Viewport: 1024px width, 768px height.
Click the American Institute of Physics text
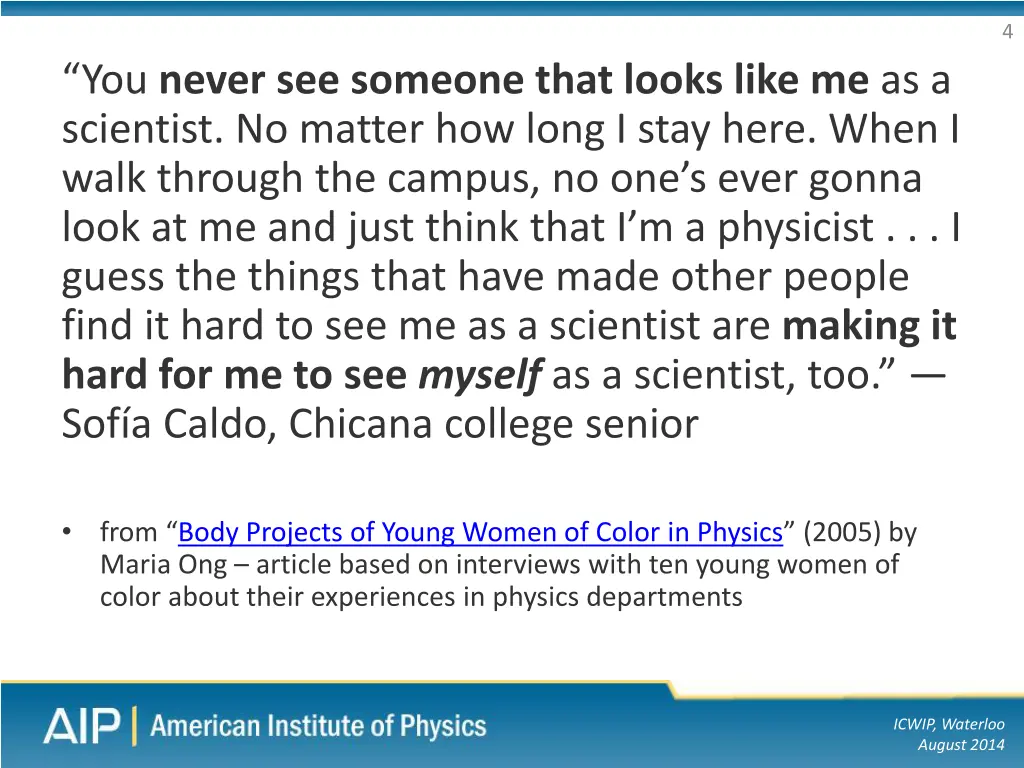click(319, 726)
